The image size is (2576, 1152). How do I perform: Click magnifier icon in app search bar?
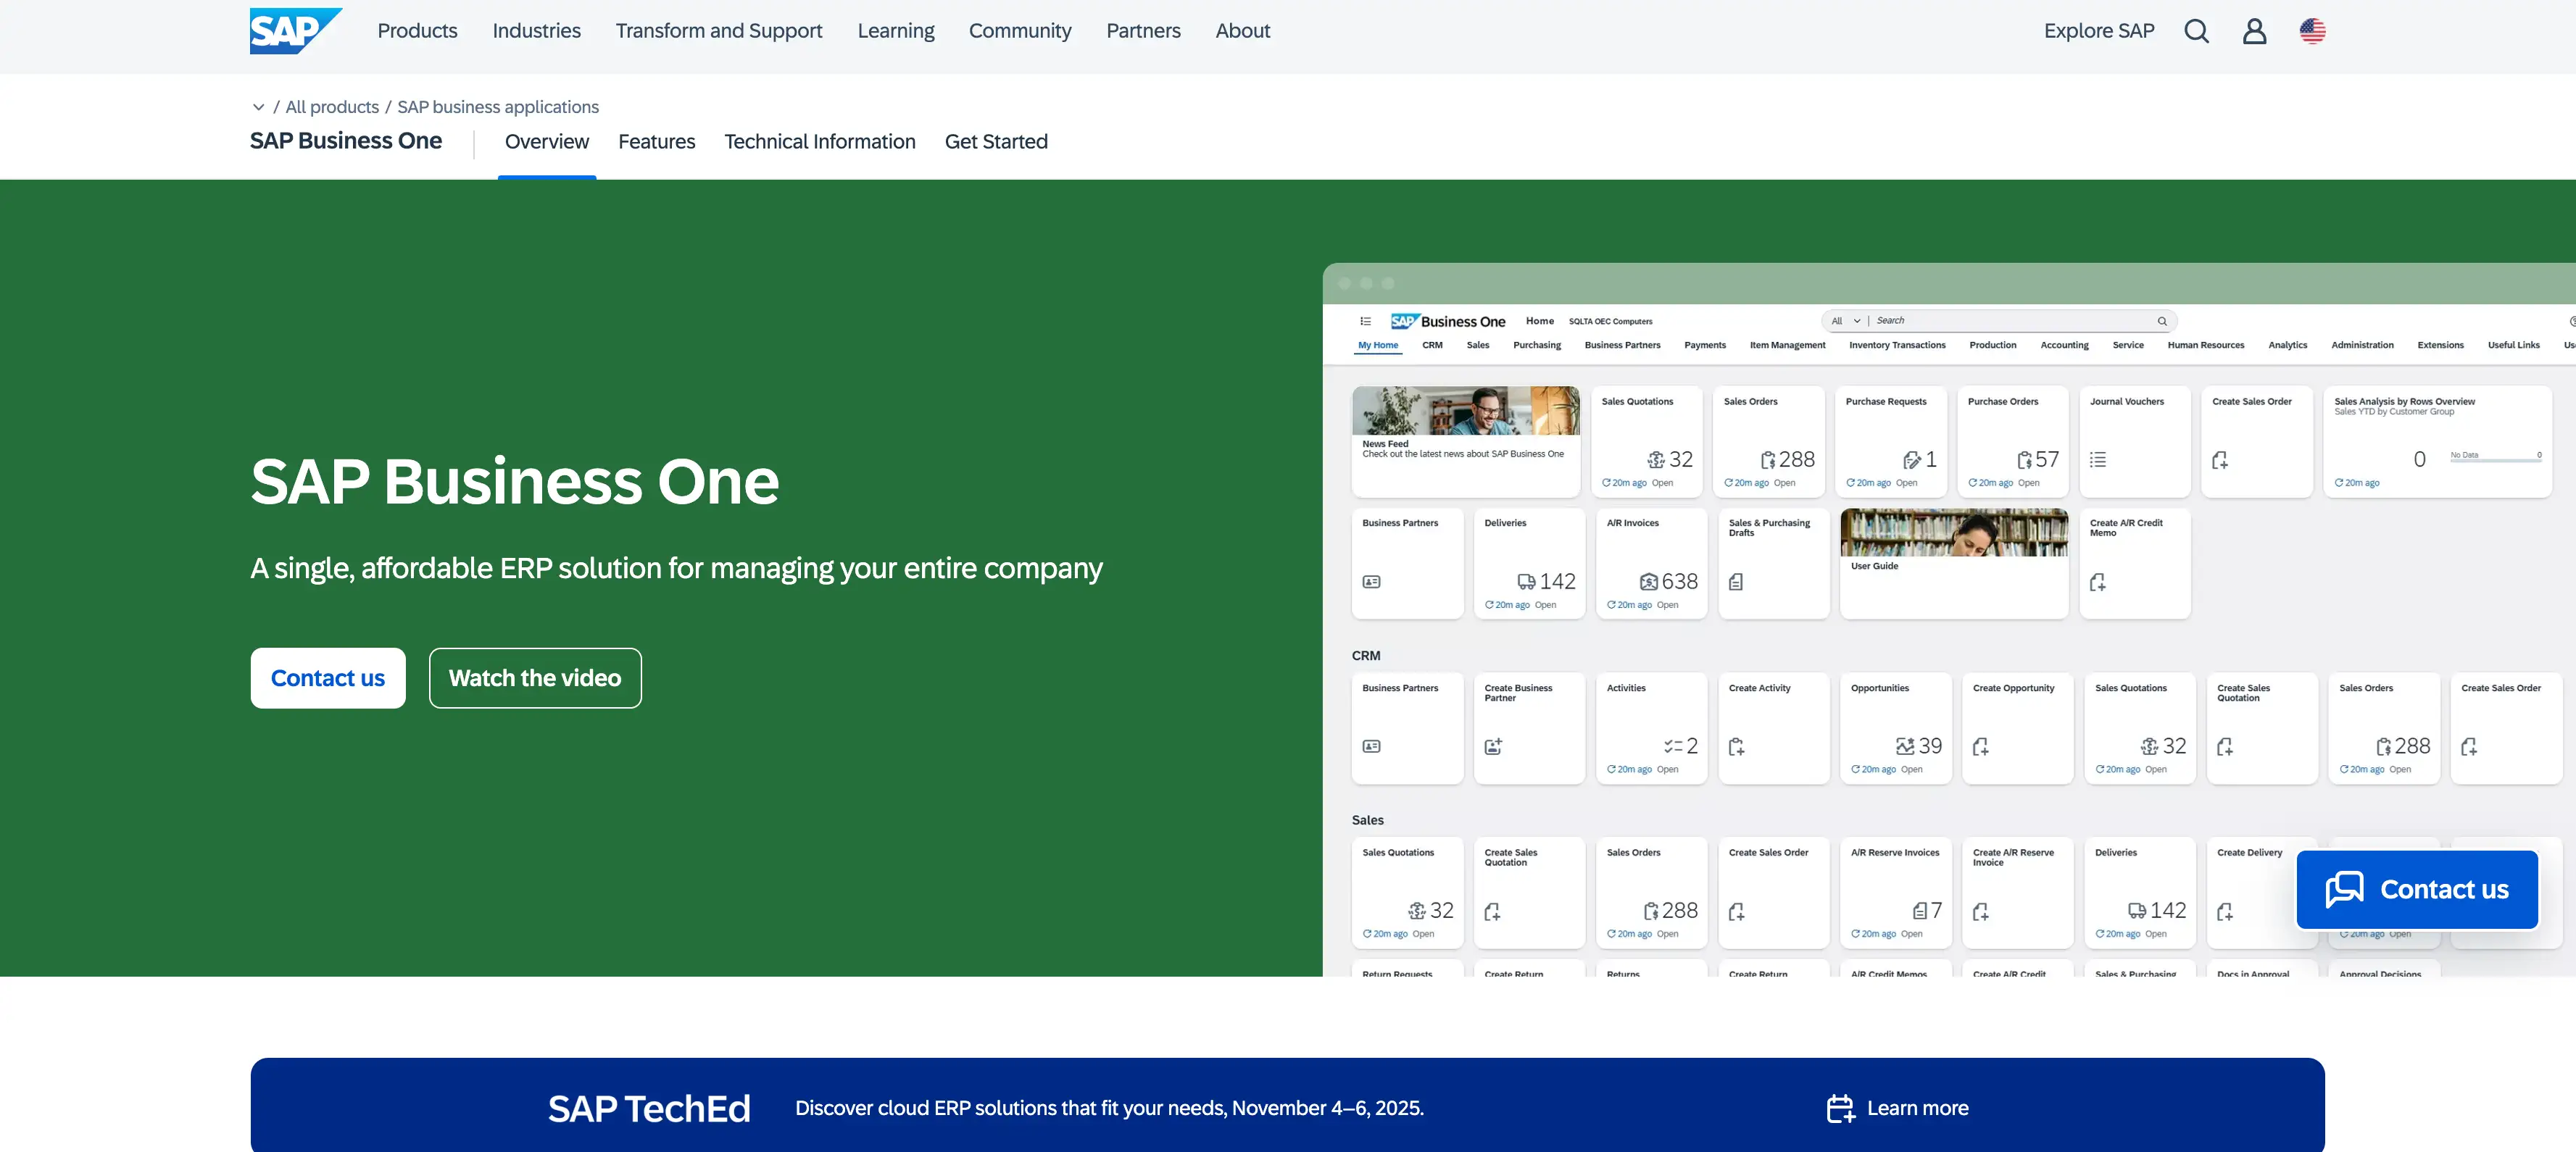pos(2161,321)
